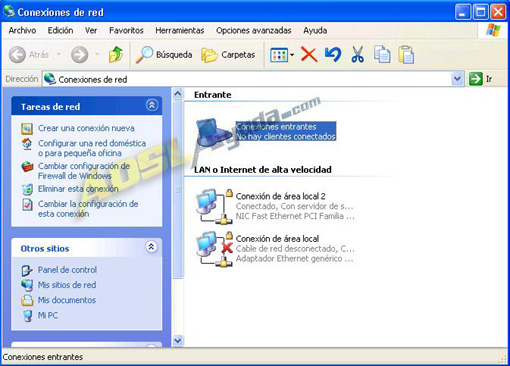510x366 pixels.
Task: Click the recycle icon beside Eliminar
Action: [x=27, y=189]
